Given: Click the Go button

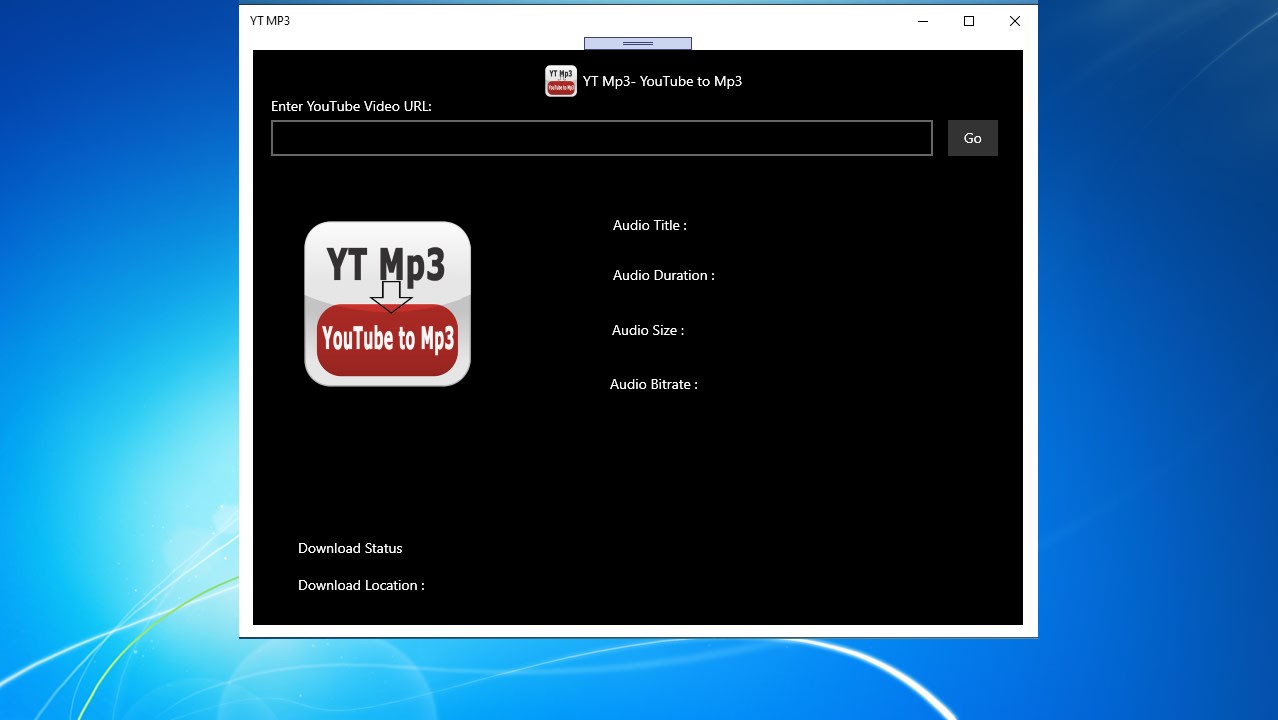Looking at the screenshot, I should click(972, 138).
